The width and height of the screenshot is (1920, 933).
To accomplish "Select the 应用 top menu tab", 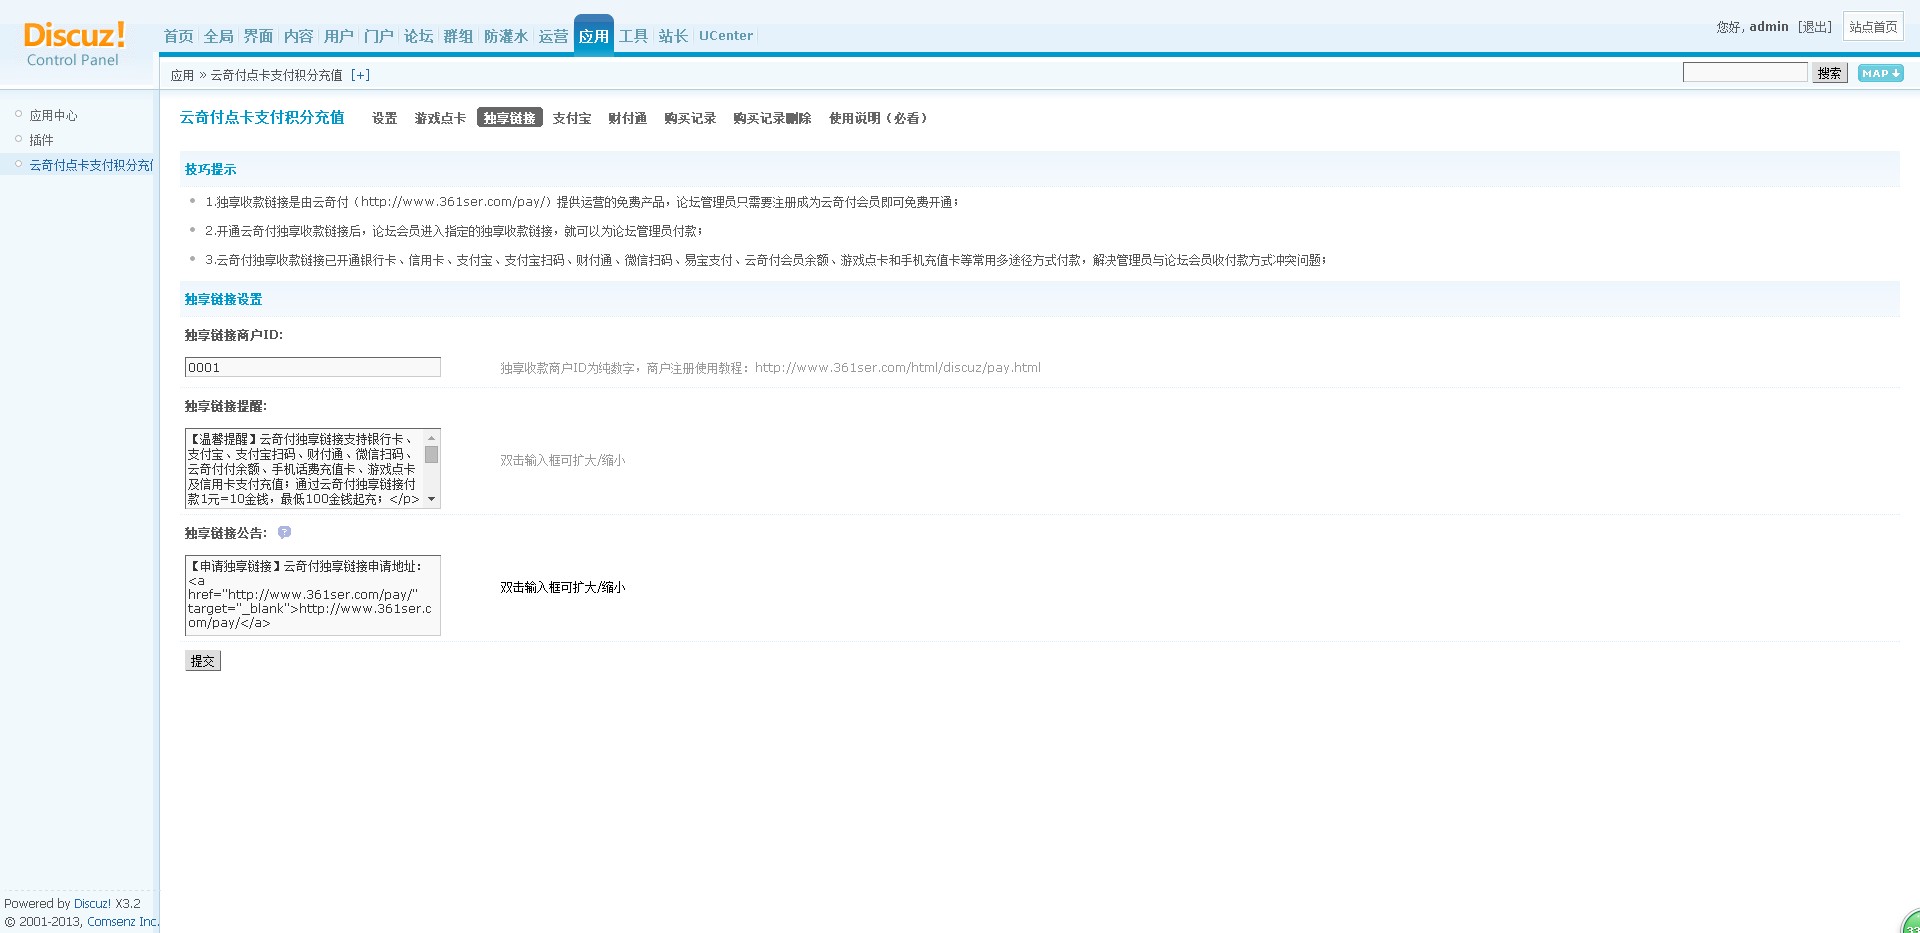I will pyautogui.click(x=594, y=36).
